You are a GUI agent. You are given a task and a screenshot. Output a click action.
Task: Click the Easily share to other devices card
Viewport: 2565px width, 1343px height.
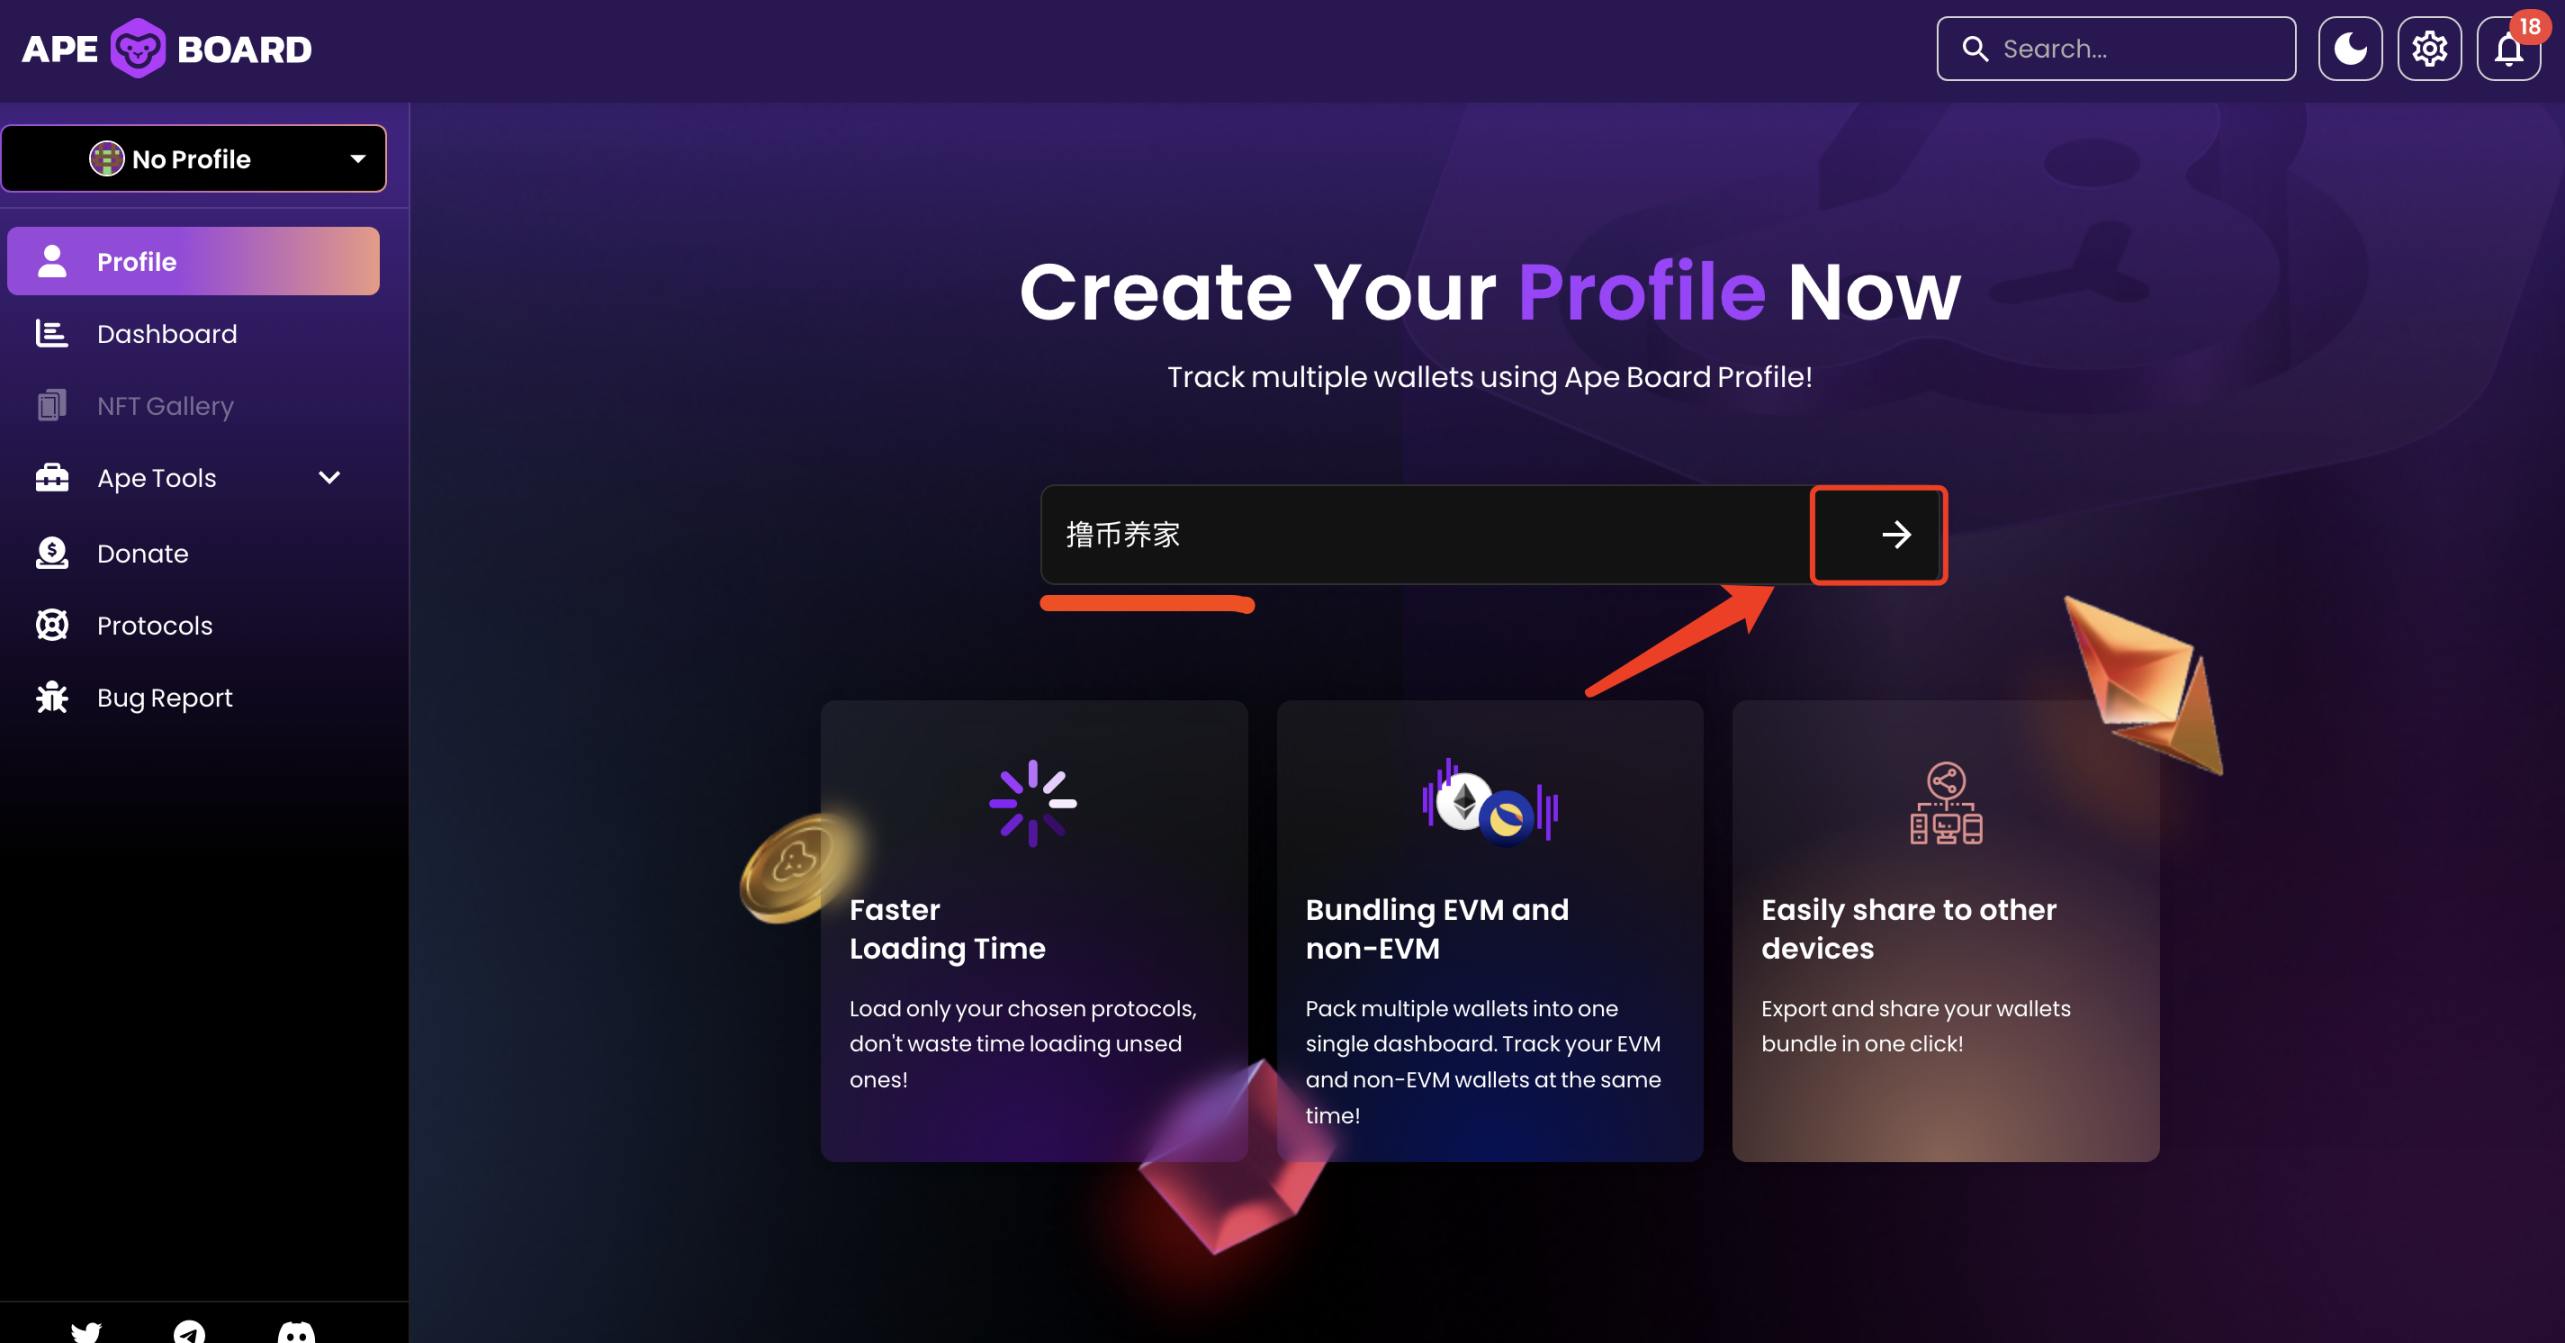click(x=1945, y=931)
